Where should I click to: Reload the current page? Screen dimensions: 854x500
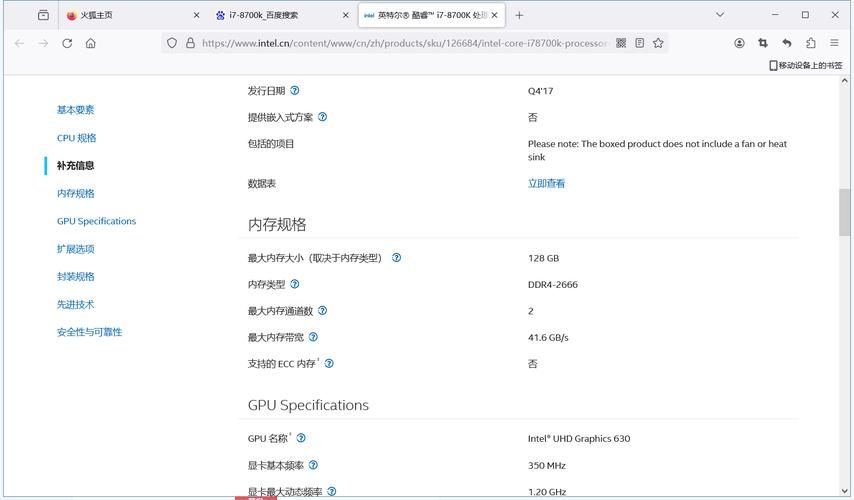(x=67, y=43)
